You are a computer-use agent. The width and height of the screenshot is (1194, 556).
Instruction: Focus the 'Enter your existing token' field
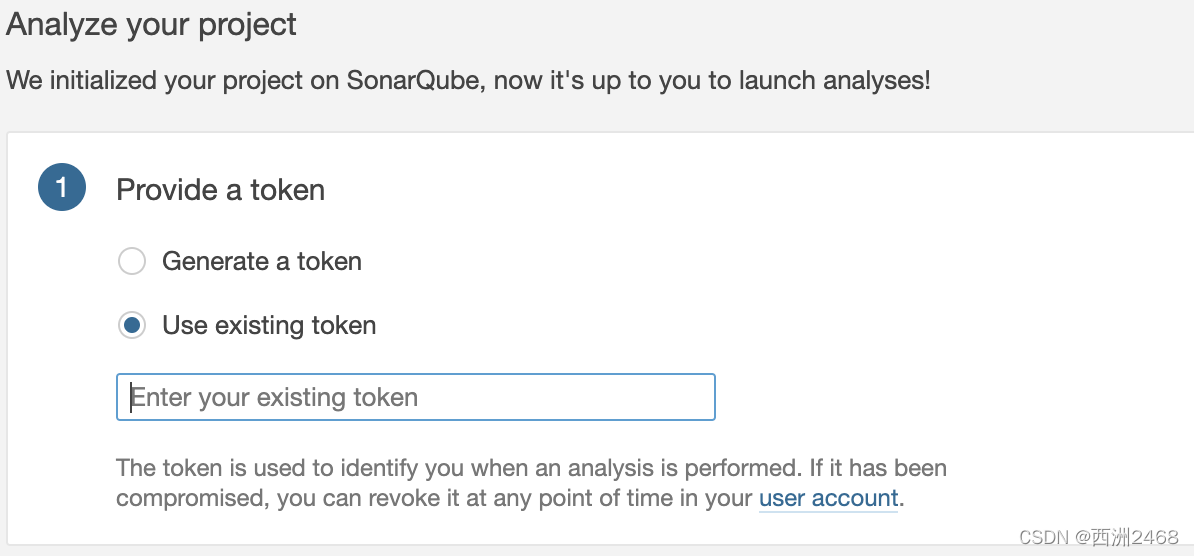coord(416,397)
